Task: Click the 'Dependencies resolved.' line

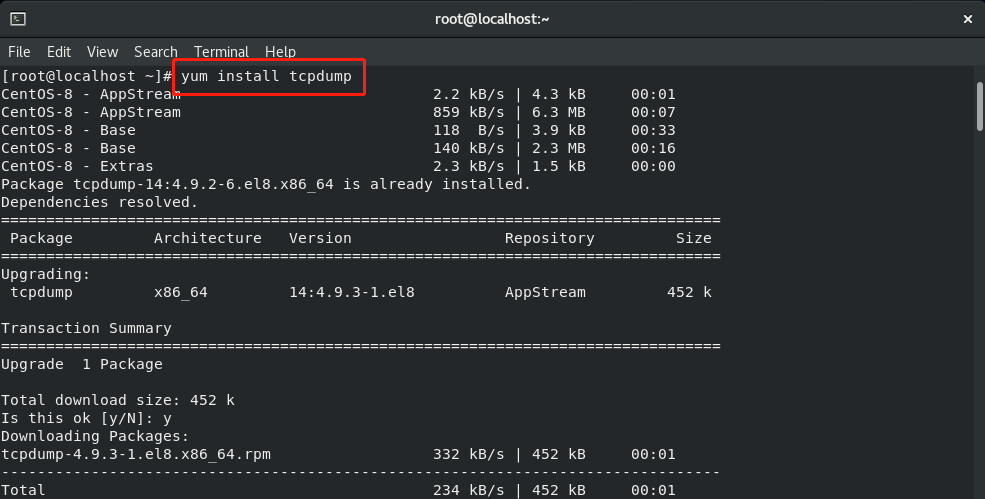Action: coord(99,202)
